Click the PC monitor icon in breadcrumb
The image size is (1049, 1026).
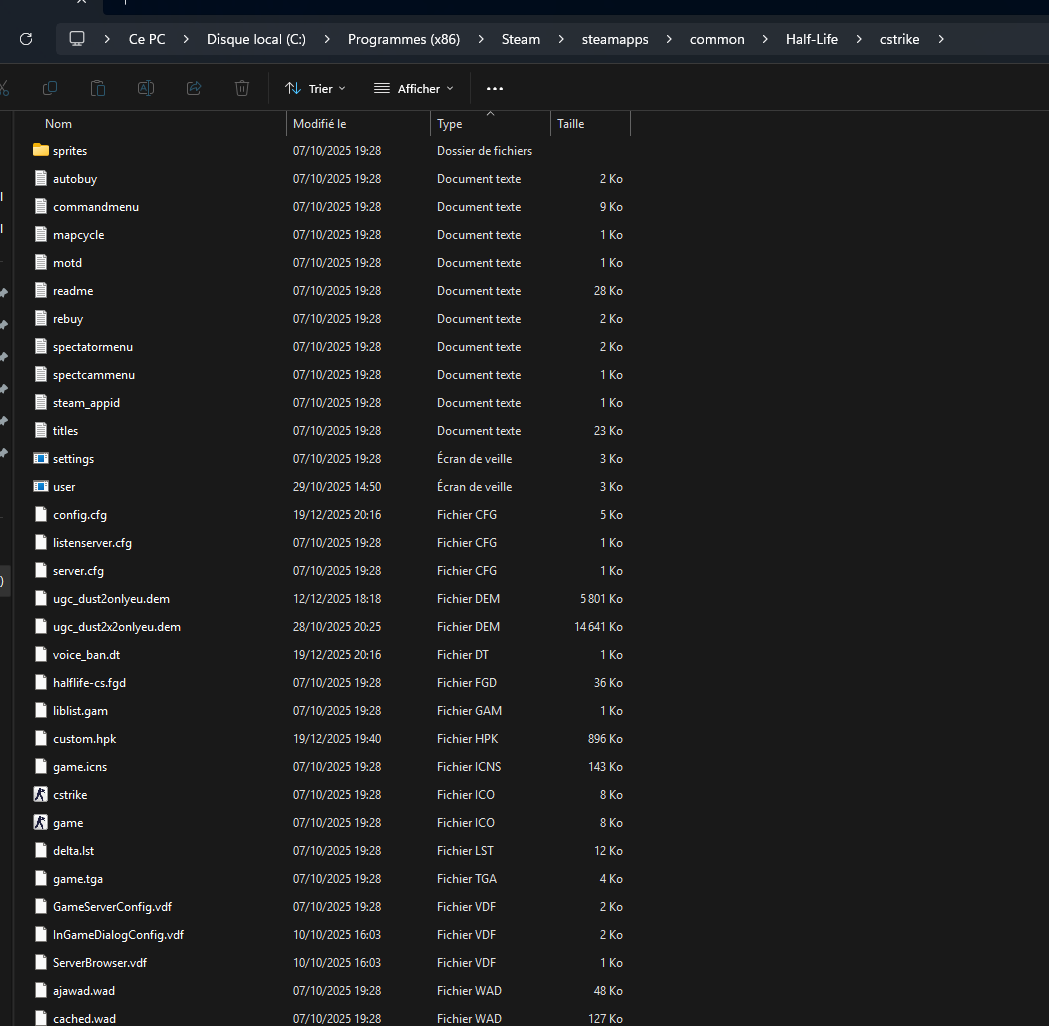pyautogui.click(x=77, y=39)
